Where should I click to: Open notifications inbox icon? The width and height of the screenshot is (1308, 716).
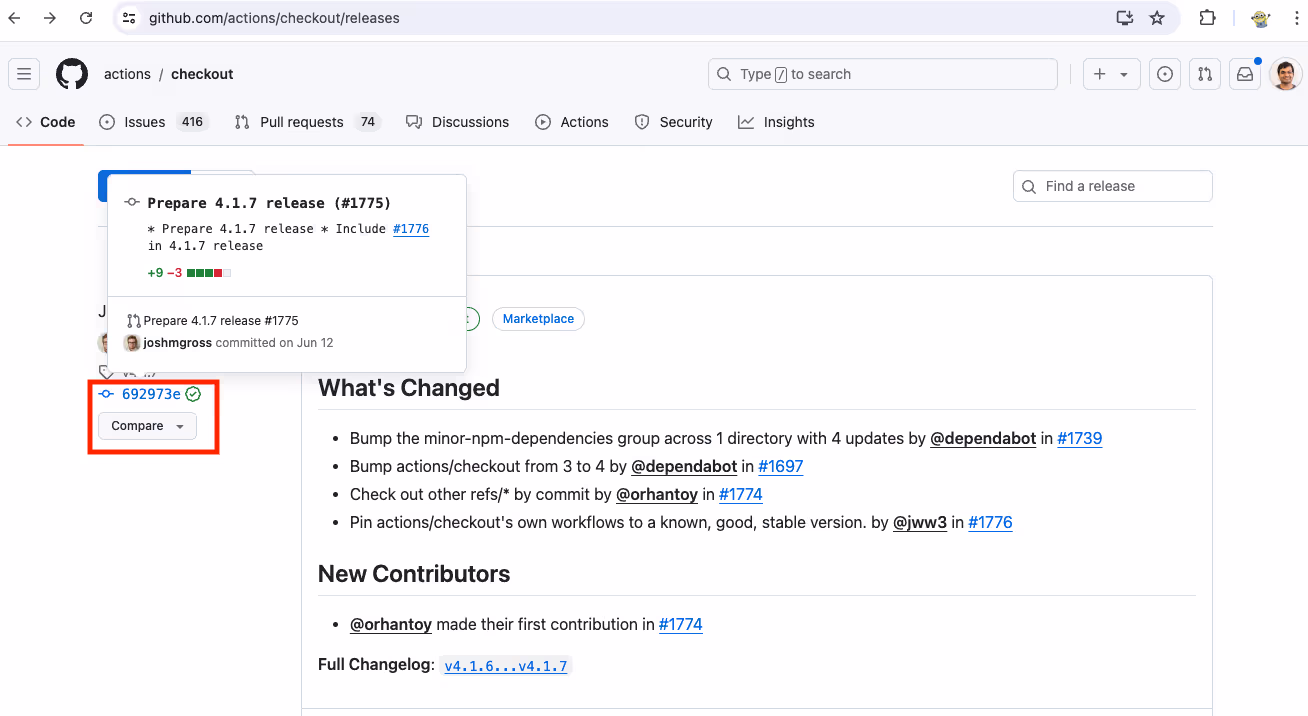point(1245,74)
